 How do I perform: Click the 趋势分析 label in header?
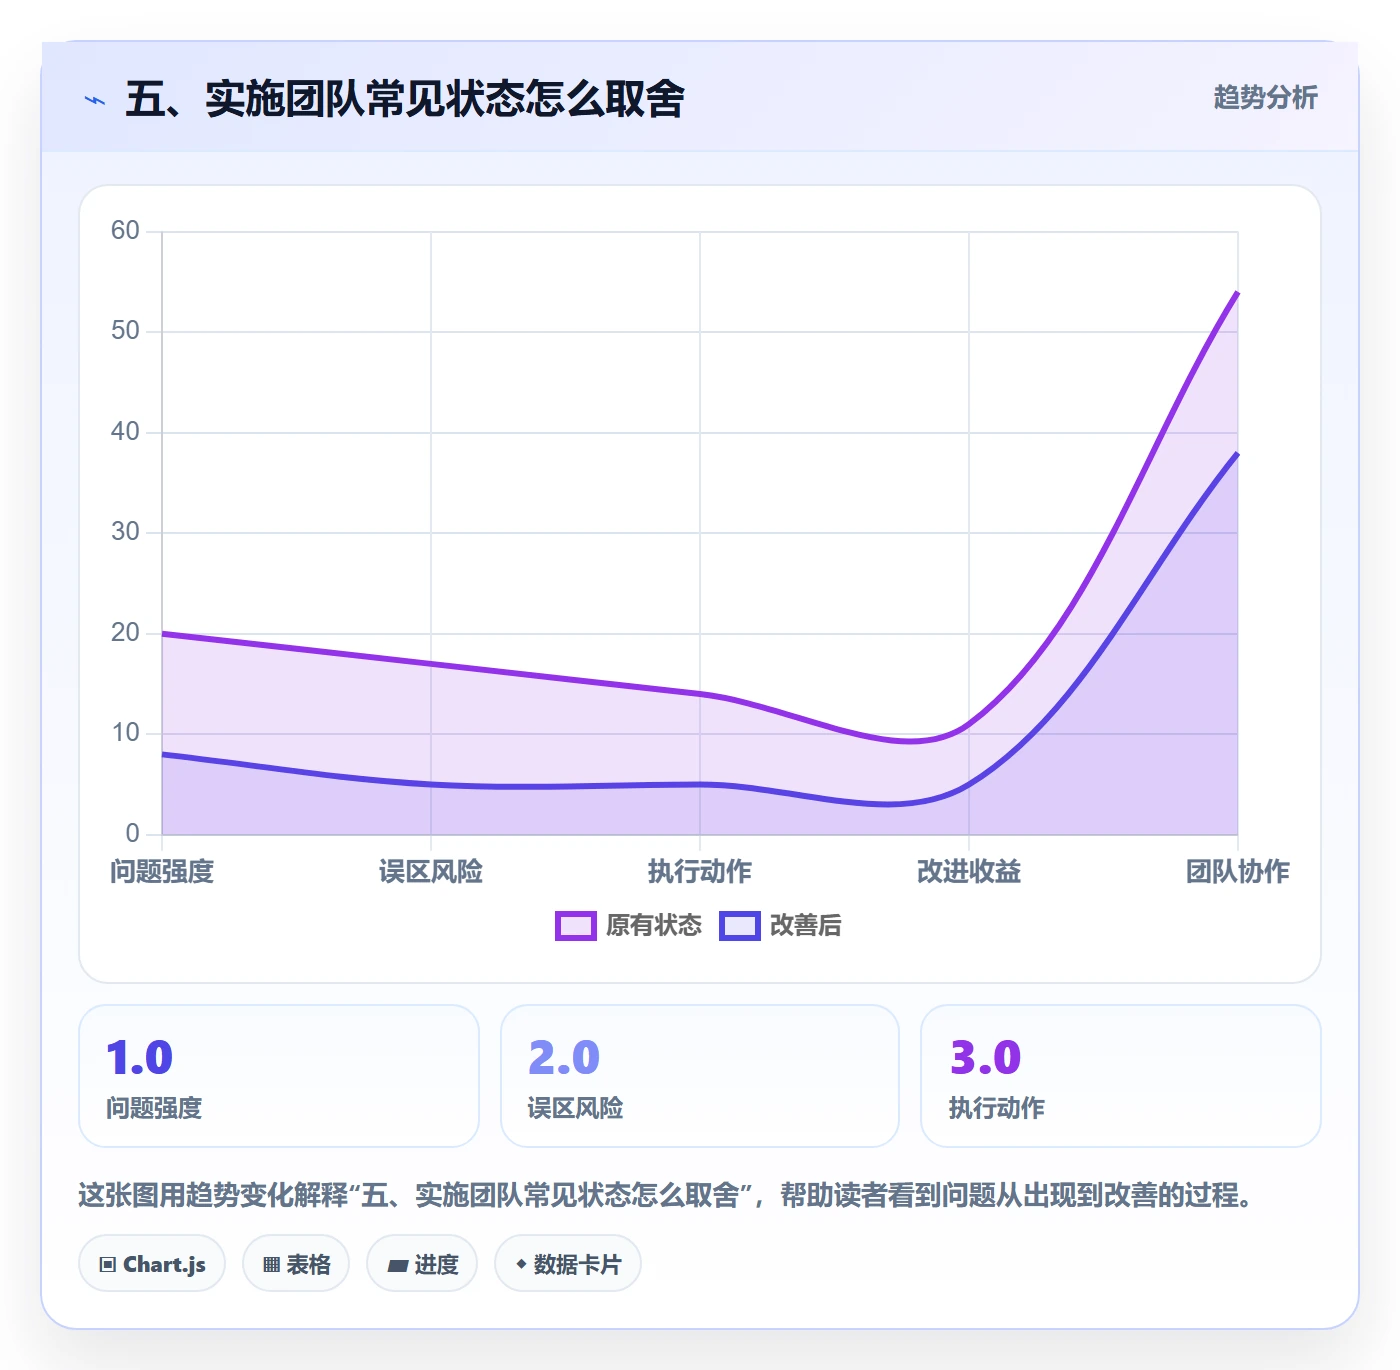(1265, 97)
